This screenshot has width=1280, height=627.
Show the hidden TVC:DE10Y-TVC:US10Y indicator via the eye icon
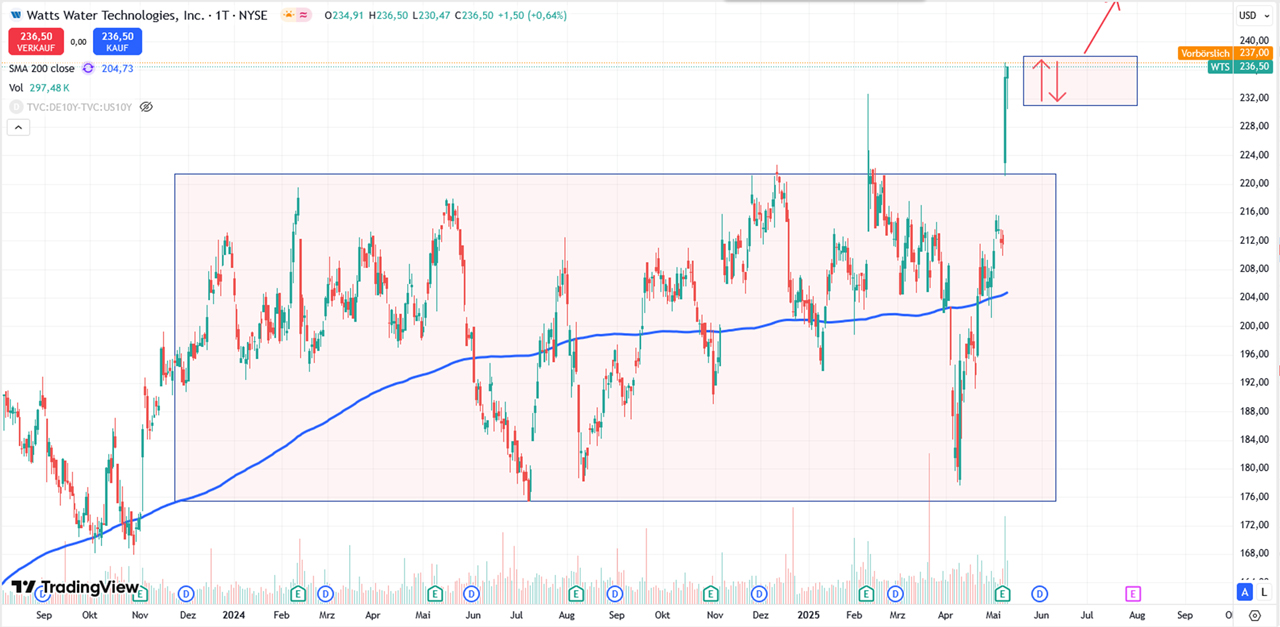[x=146, y=106]
